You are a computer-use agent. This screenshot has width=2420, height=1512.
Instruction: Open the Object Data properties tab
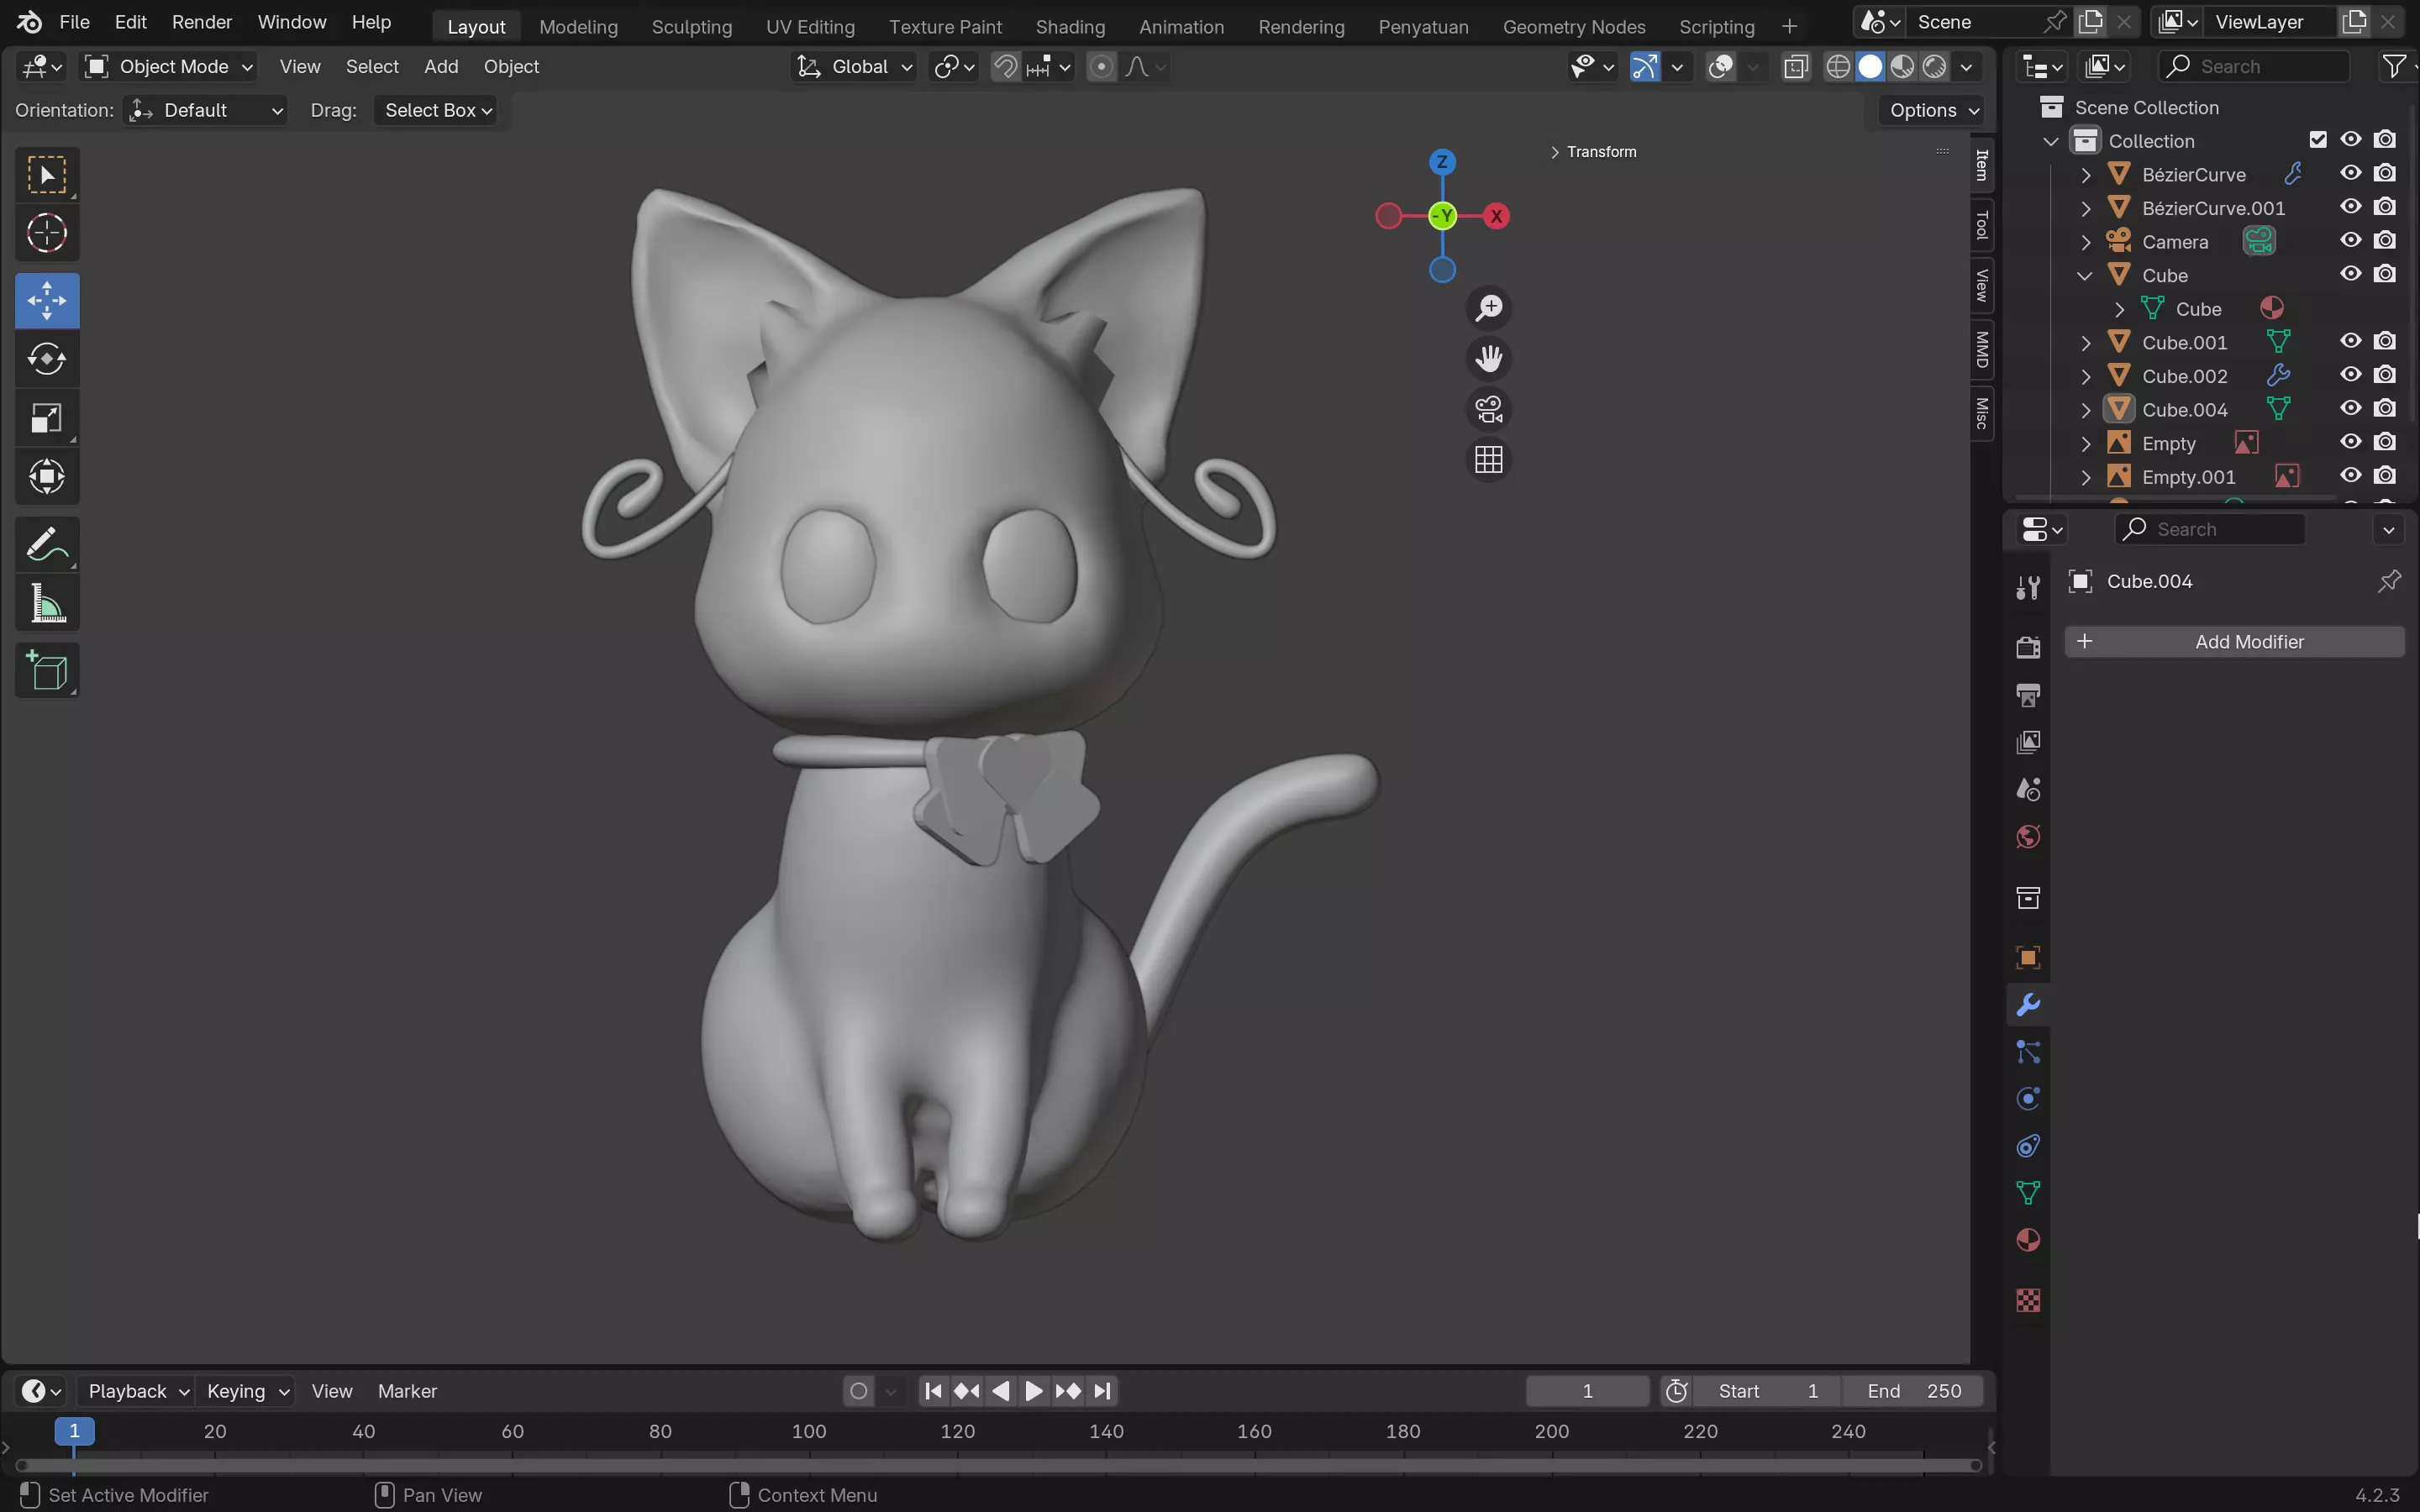pyautogui.click(x=2028, y=1192)
